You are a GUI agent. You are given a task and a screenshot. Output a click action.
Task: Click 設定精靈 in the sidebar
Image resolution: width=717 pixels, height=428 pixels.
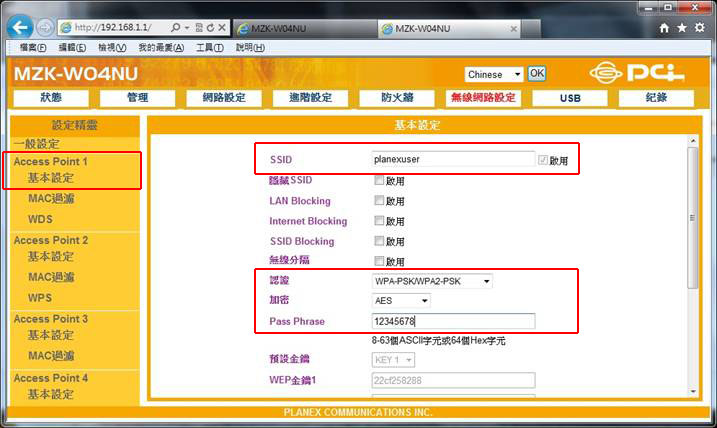75,125
